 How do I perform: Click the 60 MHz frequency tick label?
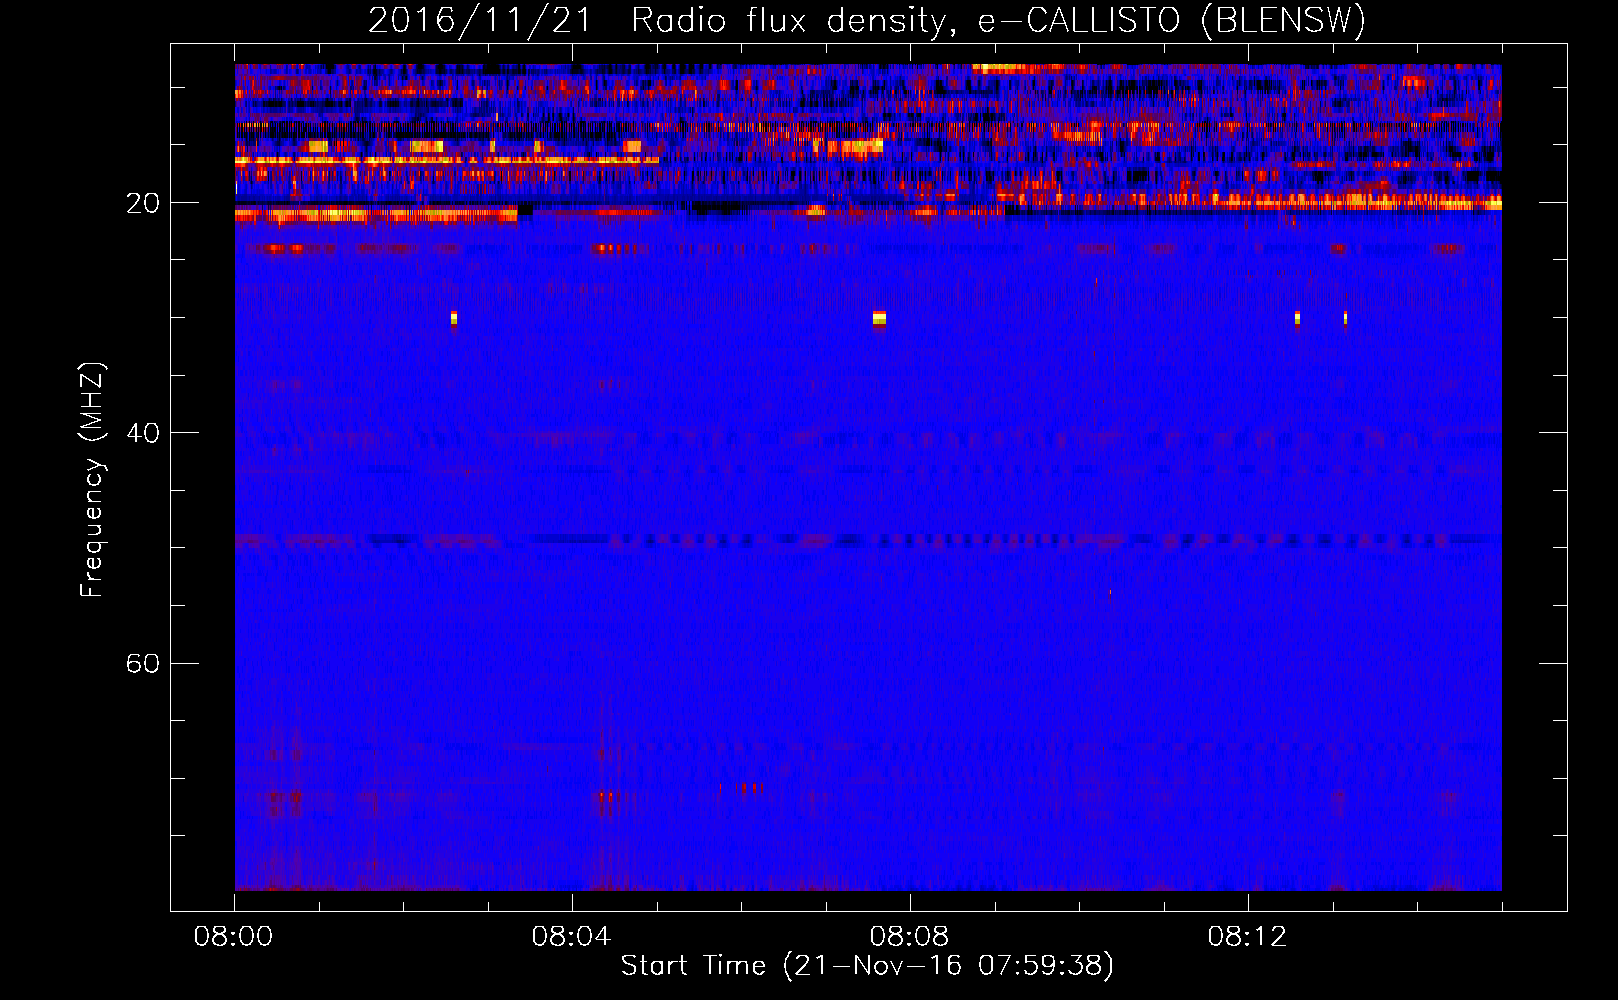143,664
